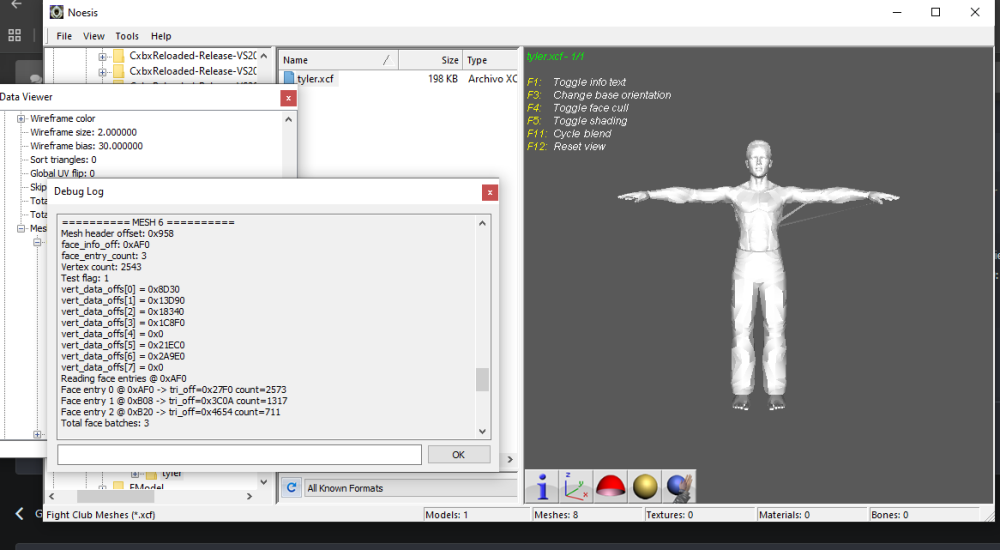Click the red dome icon in viewport toolbar

(610, 487)
